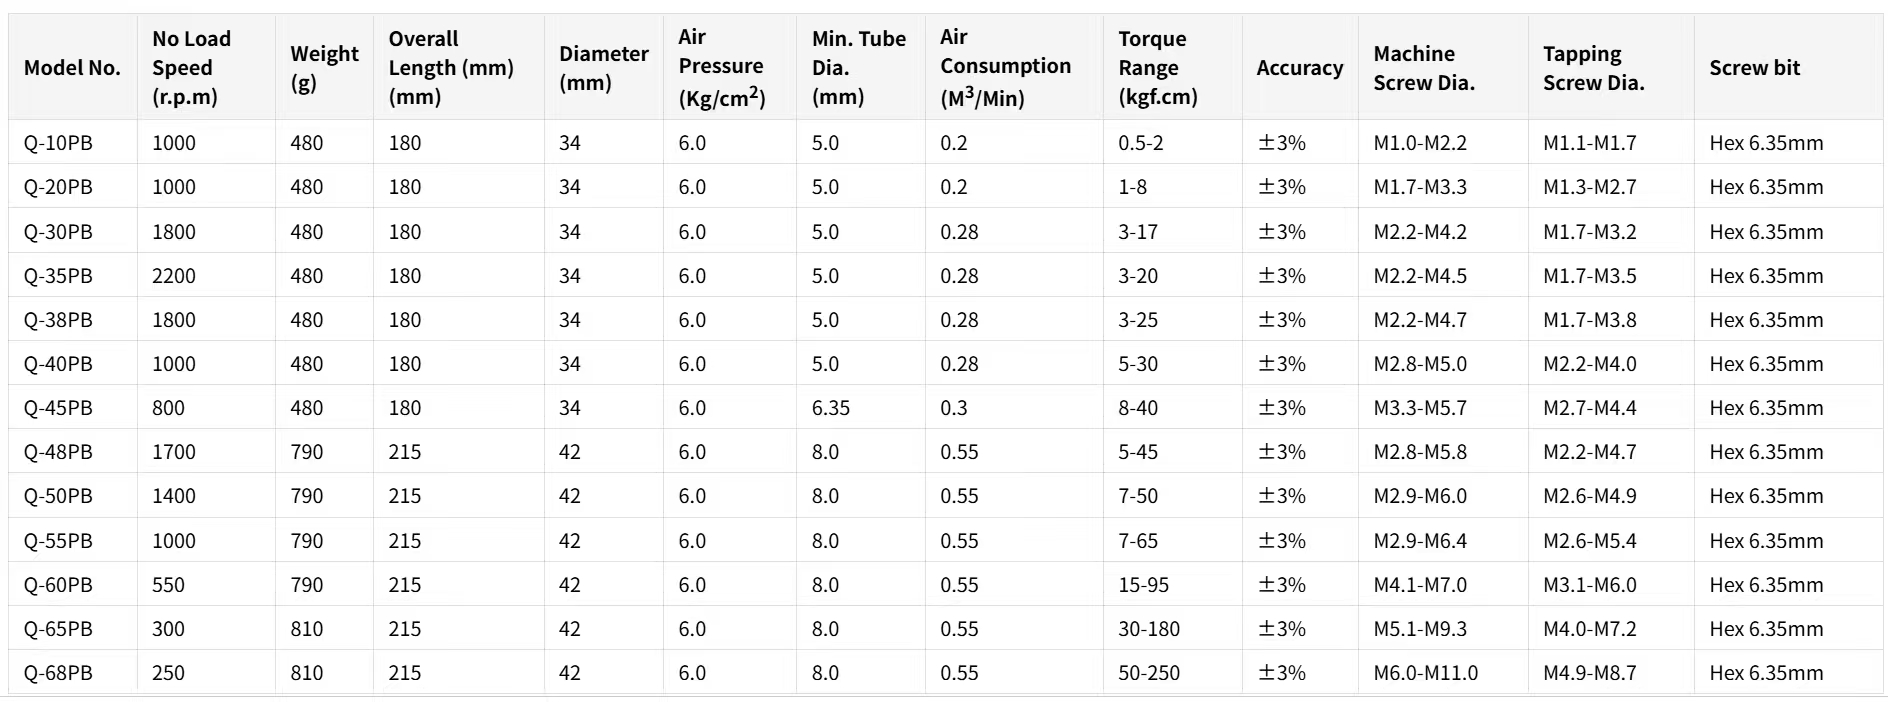
Task: Select the Torque Range column header
Action: pos(1157,68)
